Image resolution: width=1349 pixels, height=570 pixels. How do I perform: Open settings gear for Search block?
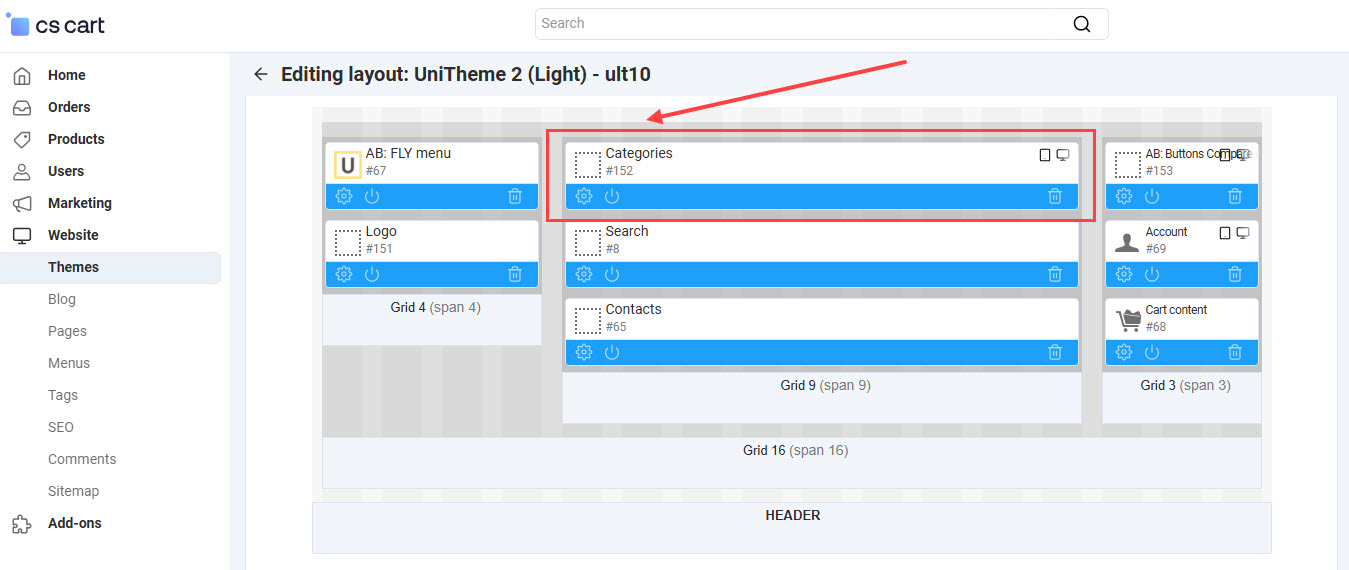[584, 274]
